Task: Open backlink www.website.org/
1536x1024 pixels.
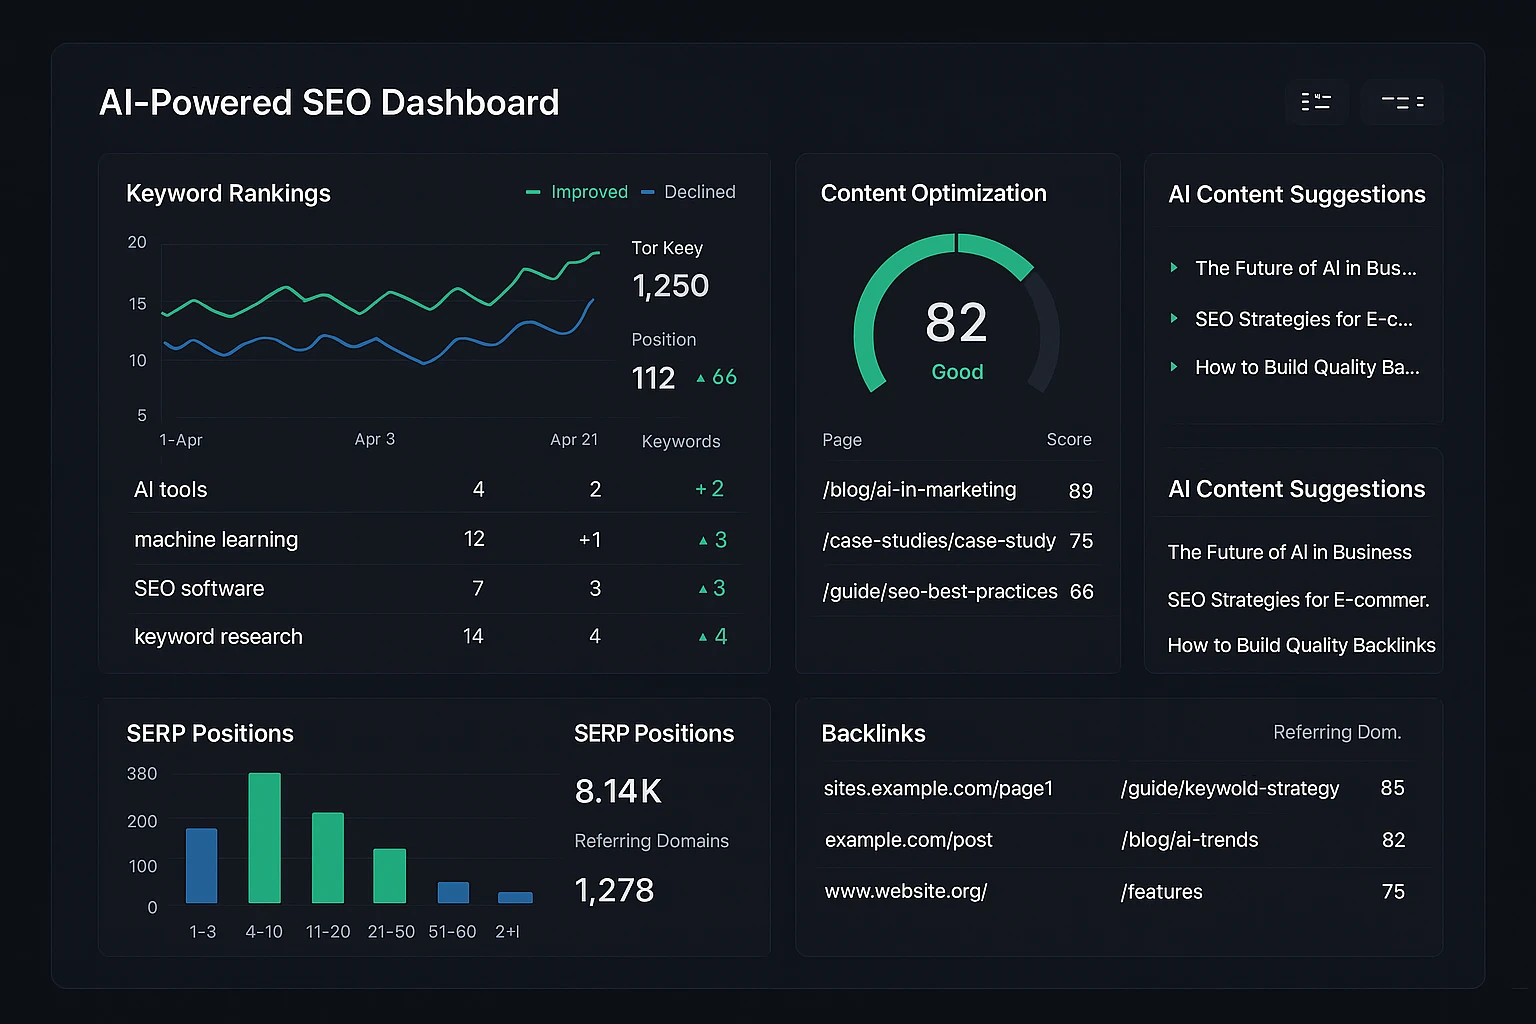Action: coord(906,891)
